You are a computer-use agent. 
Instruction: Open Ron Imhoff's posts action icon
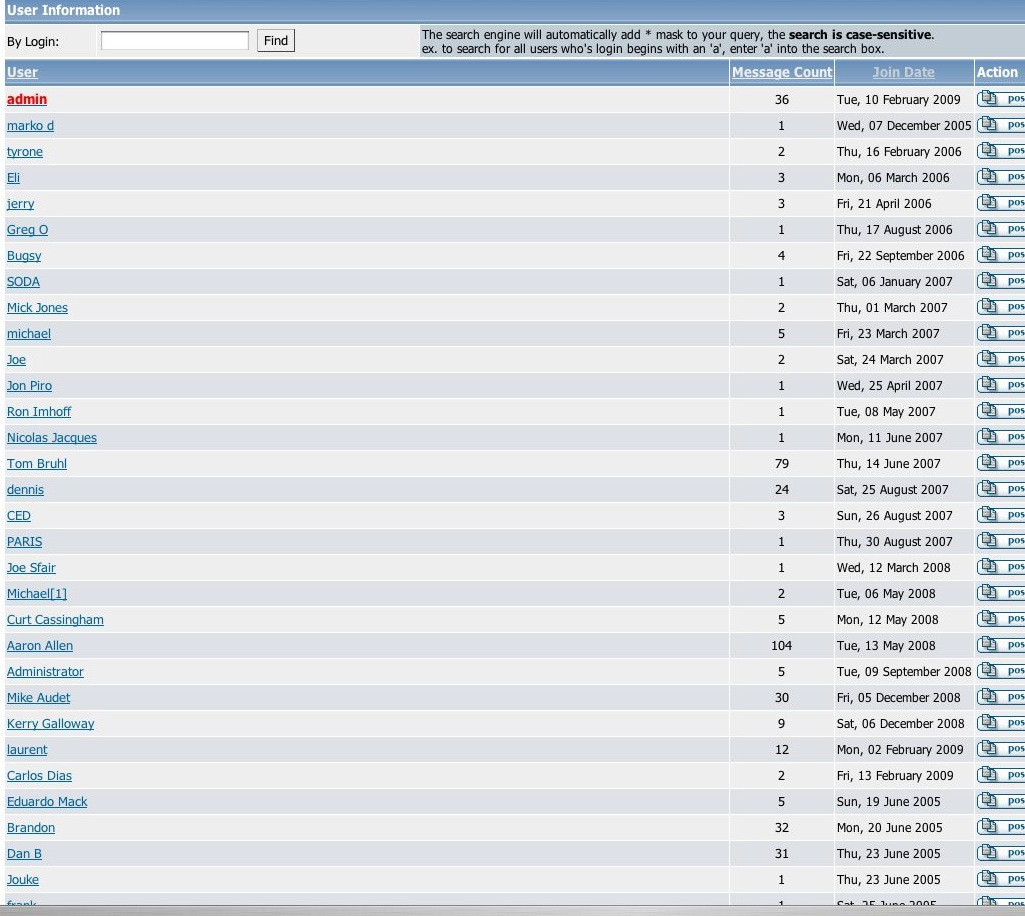[1001, 411]
